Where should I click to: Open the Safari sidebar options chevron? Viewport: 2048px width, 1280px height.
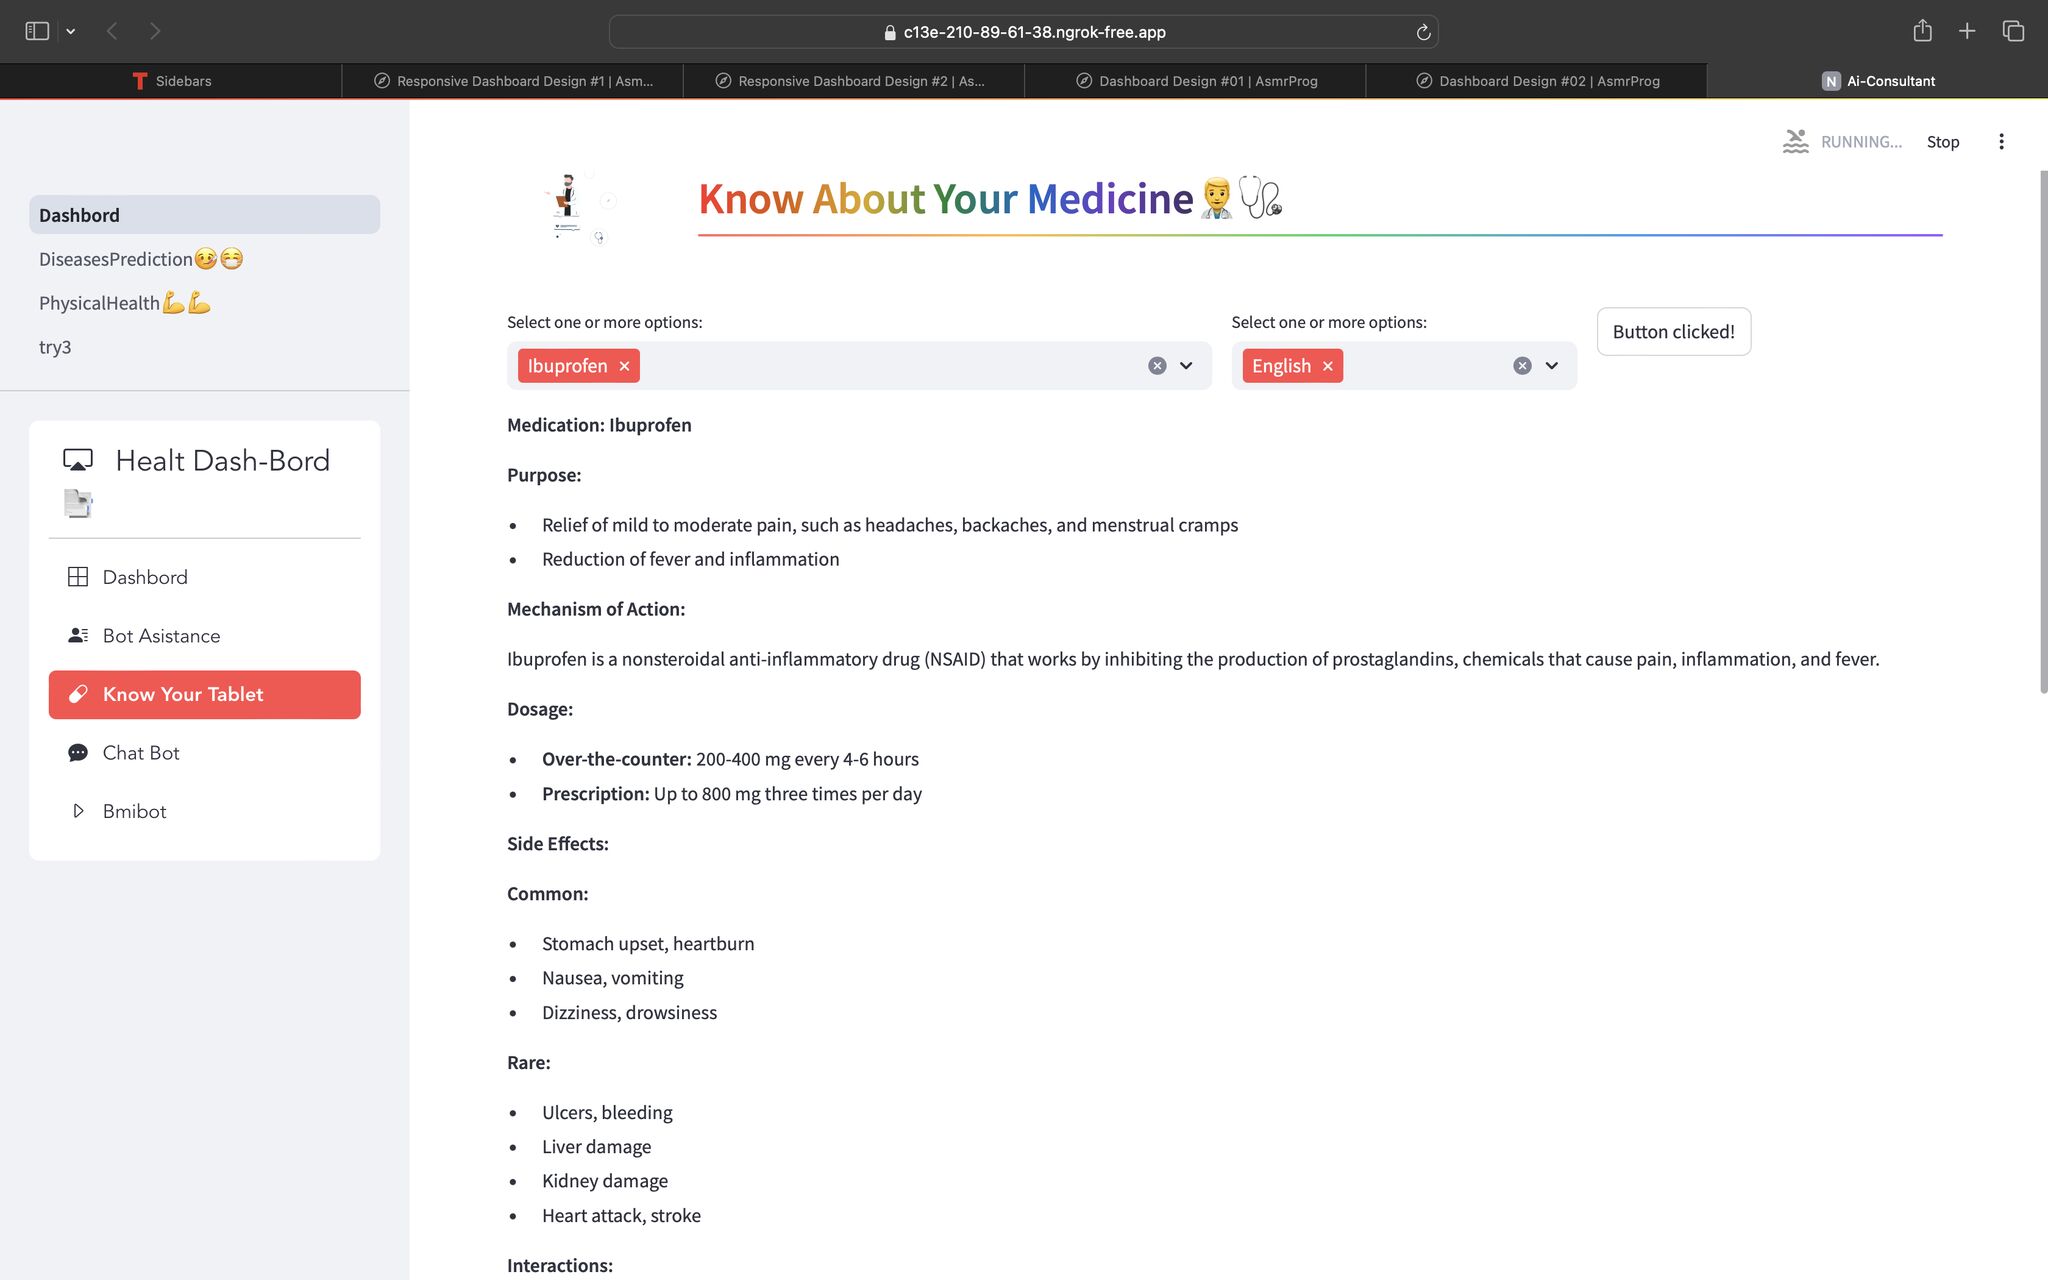(71, 32)
